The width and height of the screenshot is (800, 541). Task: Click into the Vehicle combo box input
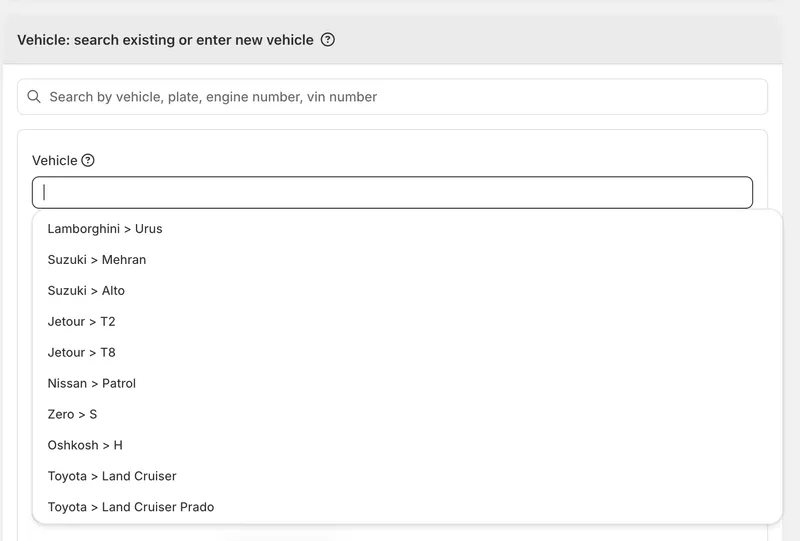pyautogui.click(x=392, y=192)
